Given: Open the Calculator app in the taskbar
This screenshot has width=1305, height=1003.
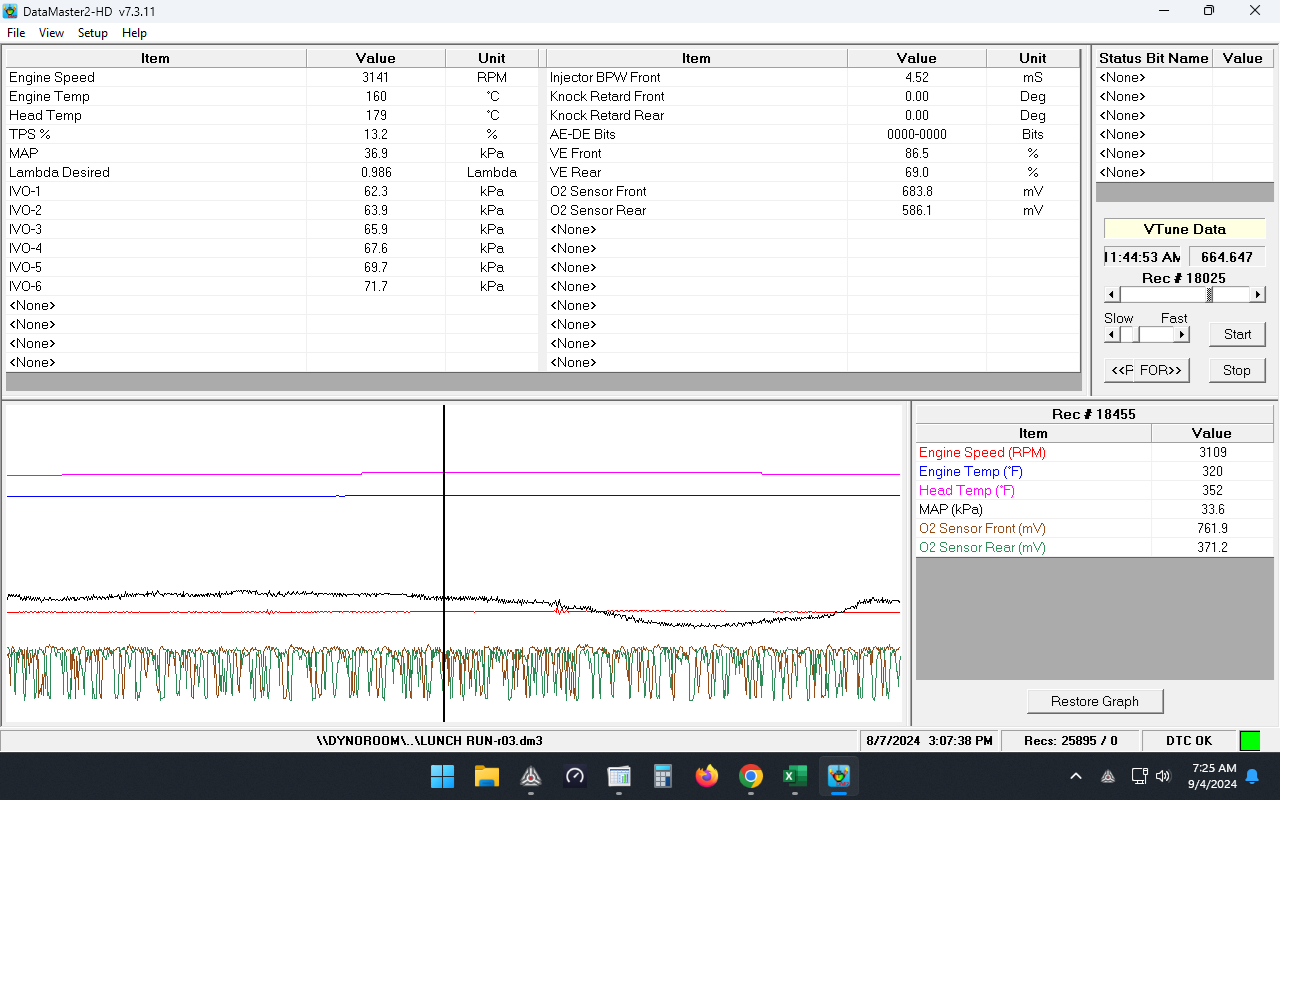Looking at the screenshot, I should 663,776.
